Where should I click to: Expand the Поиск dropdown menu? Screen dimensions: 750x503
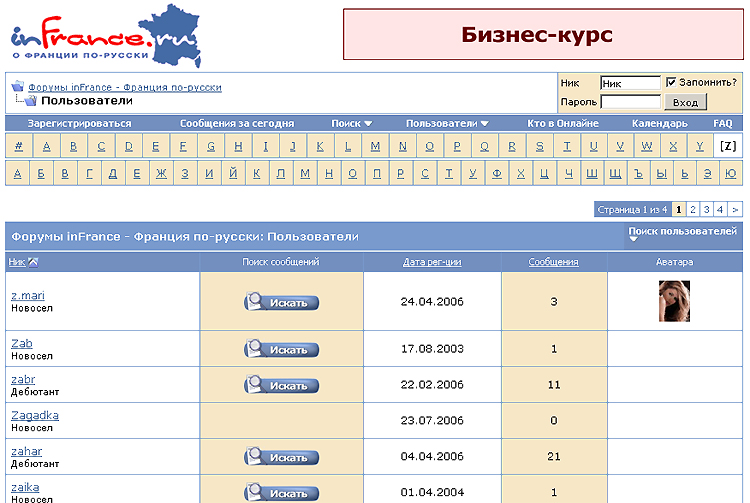coord(352,123)
